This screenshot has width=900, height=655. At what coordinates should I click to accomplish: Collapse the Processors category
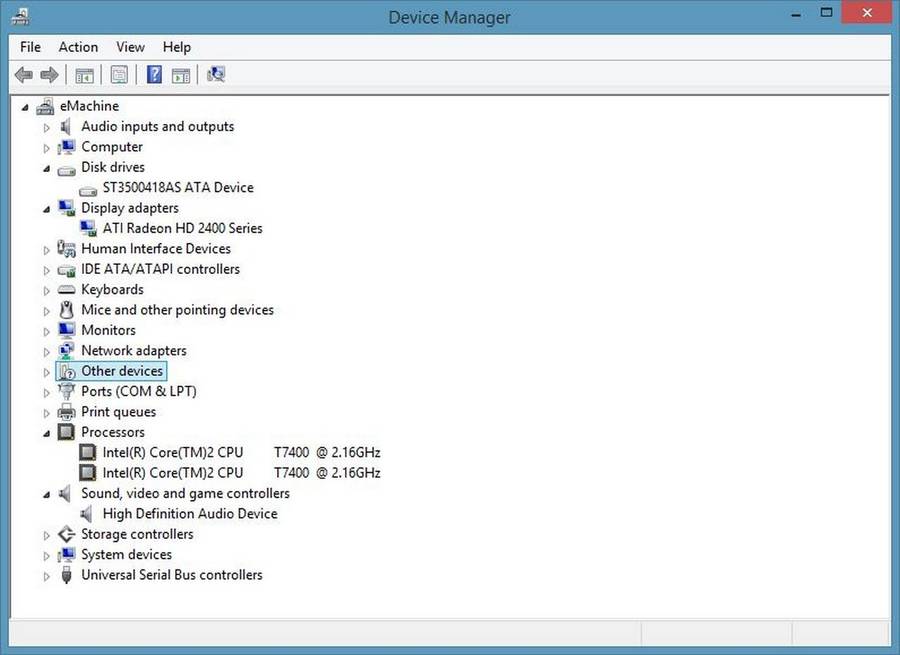click(x=46, y=432)
